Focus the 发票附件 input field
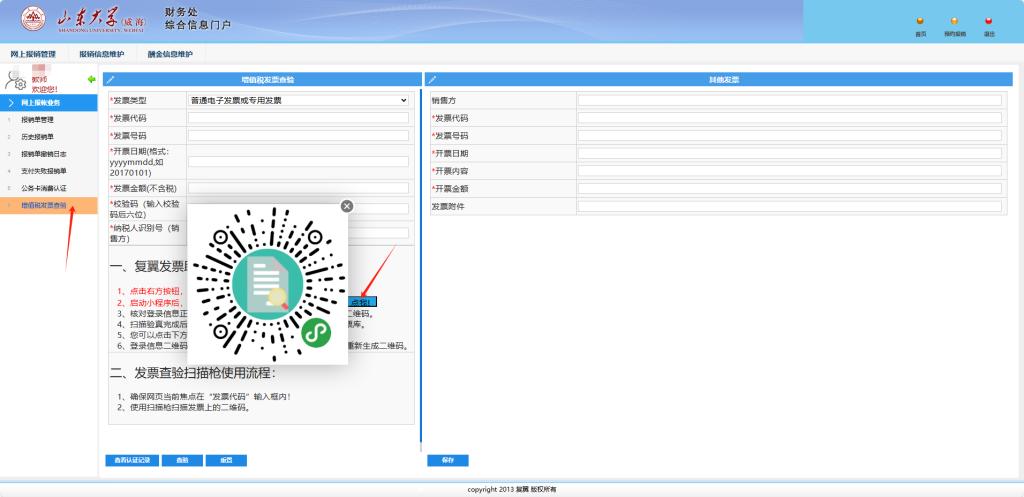 [x=789, y=206]
